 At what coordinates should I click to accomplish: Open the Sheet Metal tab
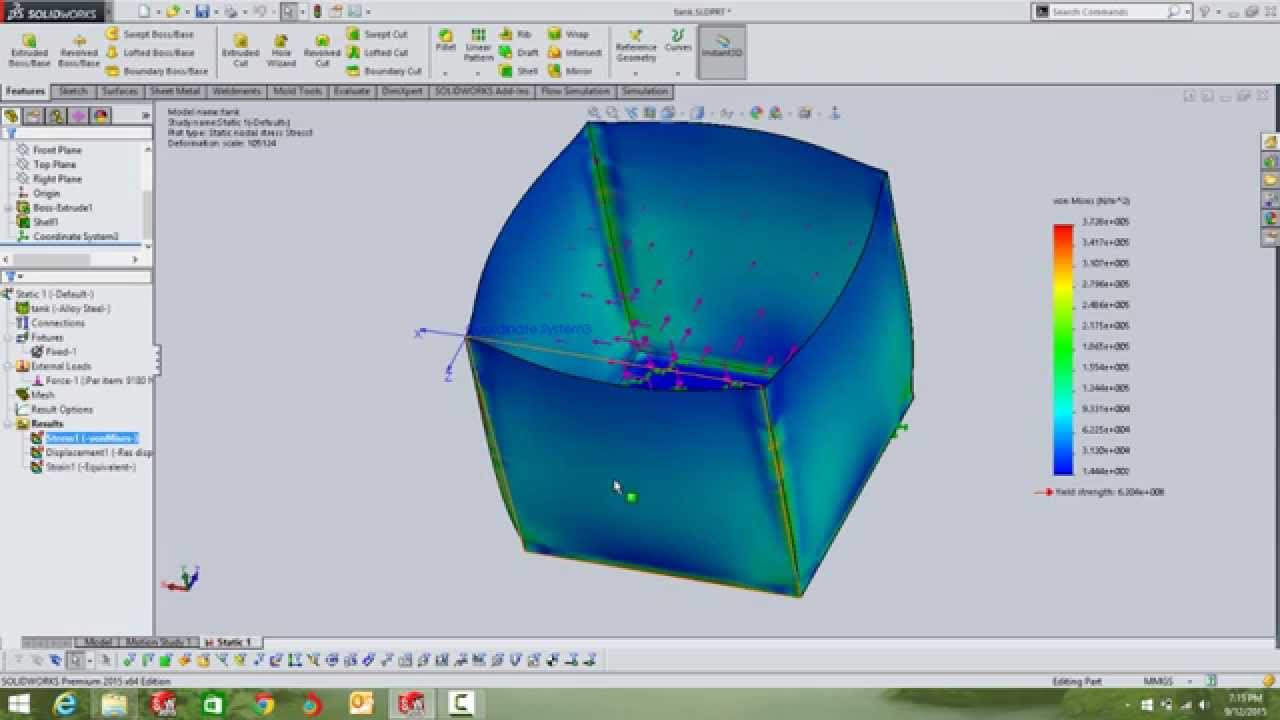point(175,91)
